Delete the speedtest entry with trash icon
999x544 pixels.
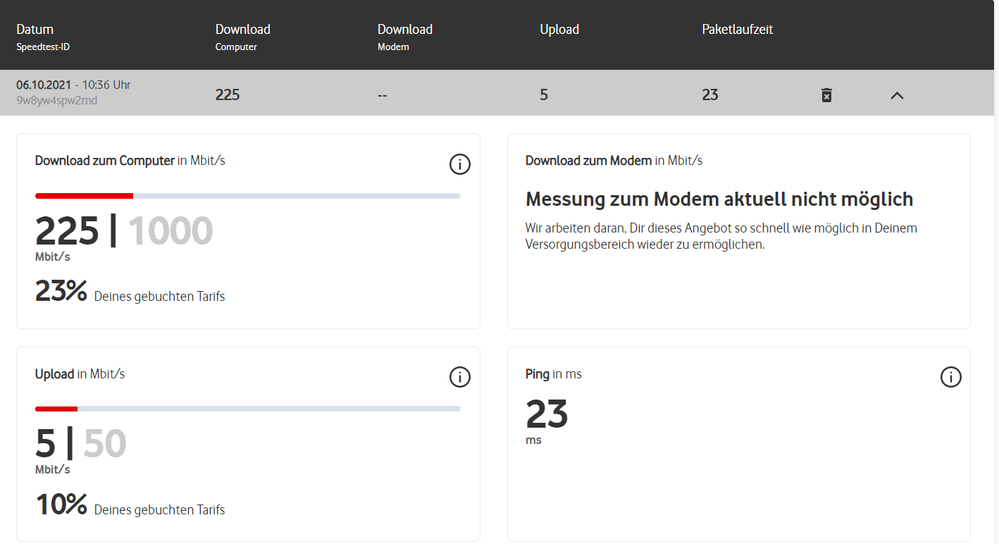click(x=826, y=95)
